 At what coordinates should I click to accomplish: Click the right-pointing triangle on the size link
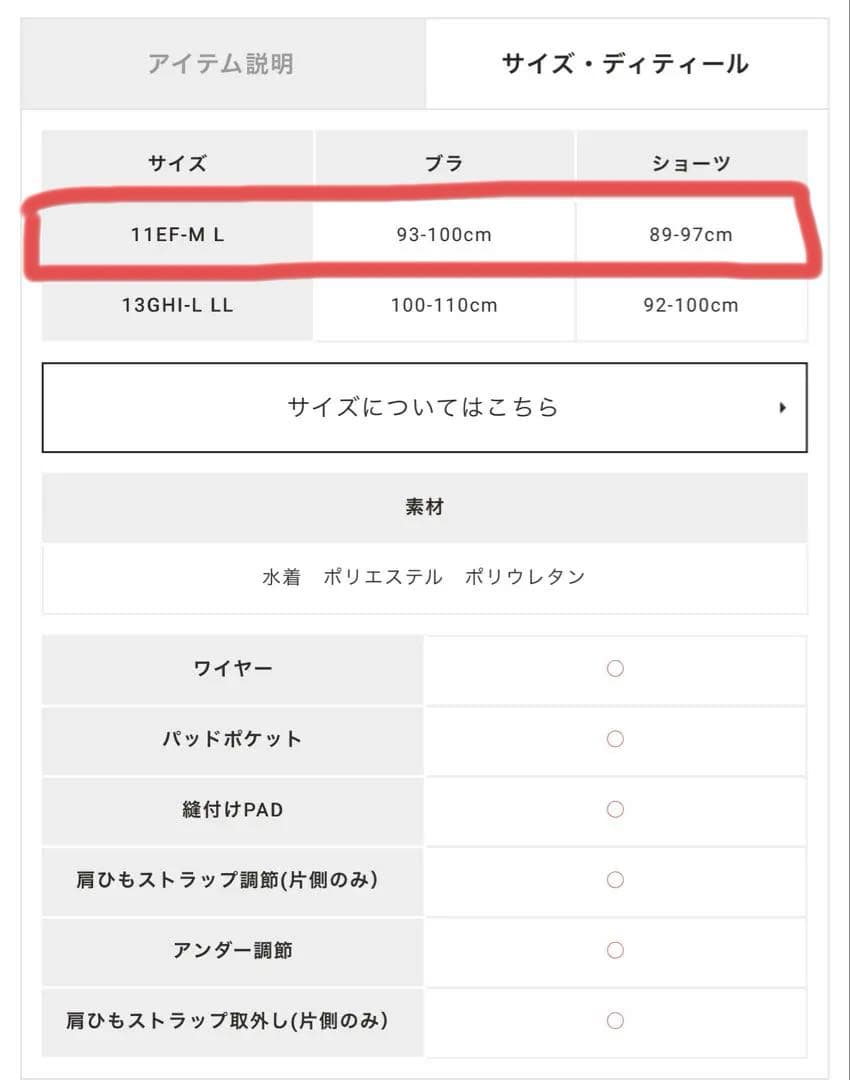(784, 407)
